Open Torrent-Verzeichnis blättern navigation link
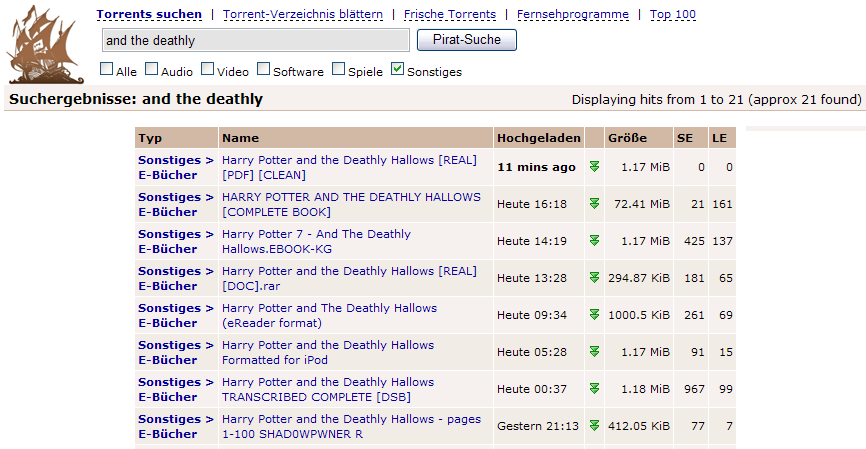This screenshot has width=866, height=449. click(303, 14)
